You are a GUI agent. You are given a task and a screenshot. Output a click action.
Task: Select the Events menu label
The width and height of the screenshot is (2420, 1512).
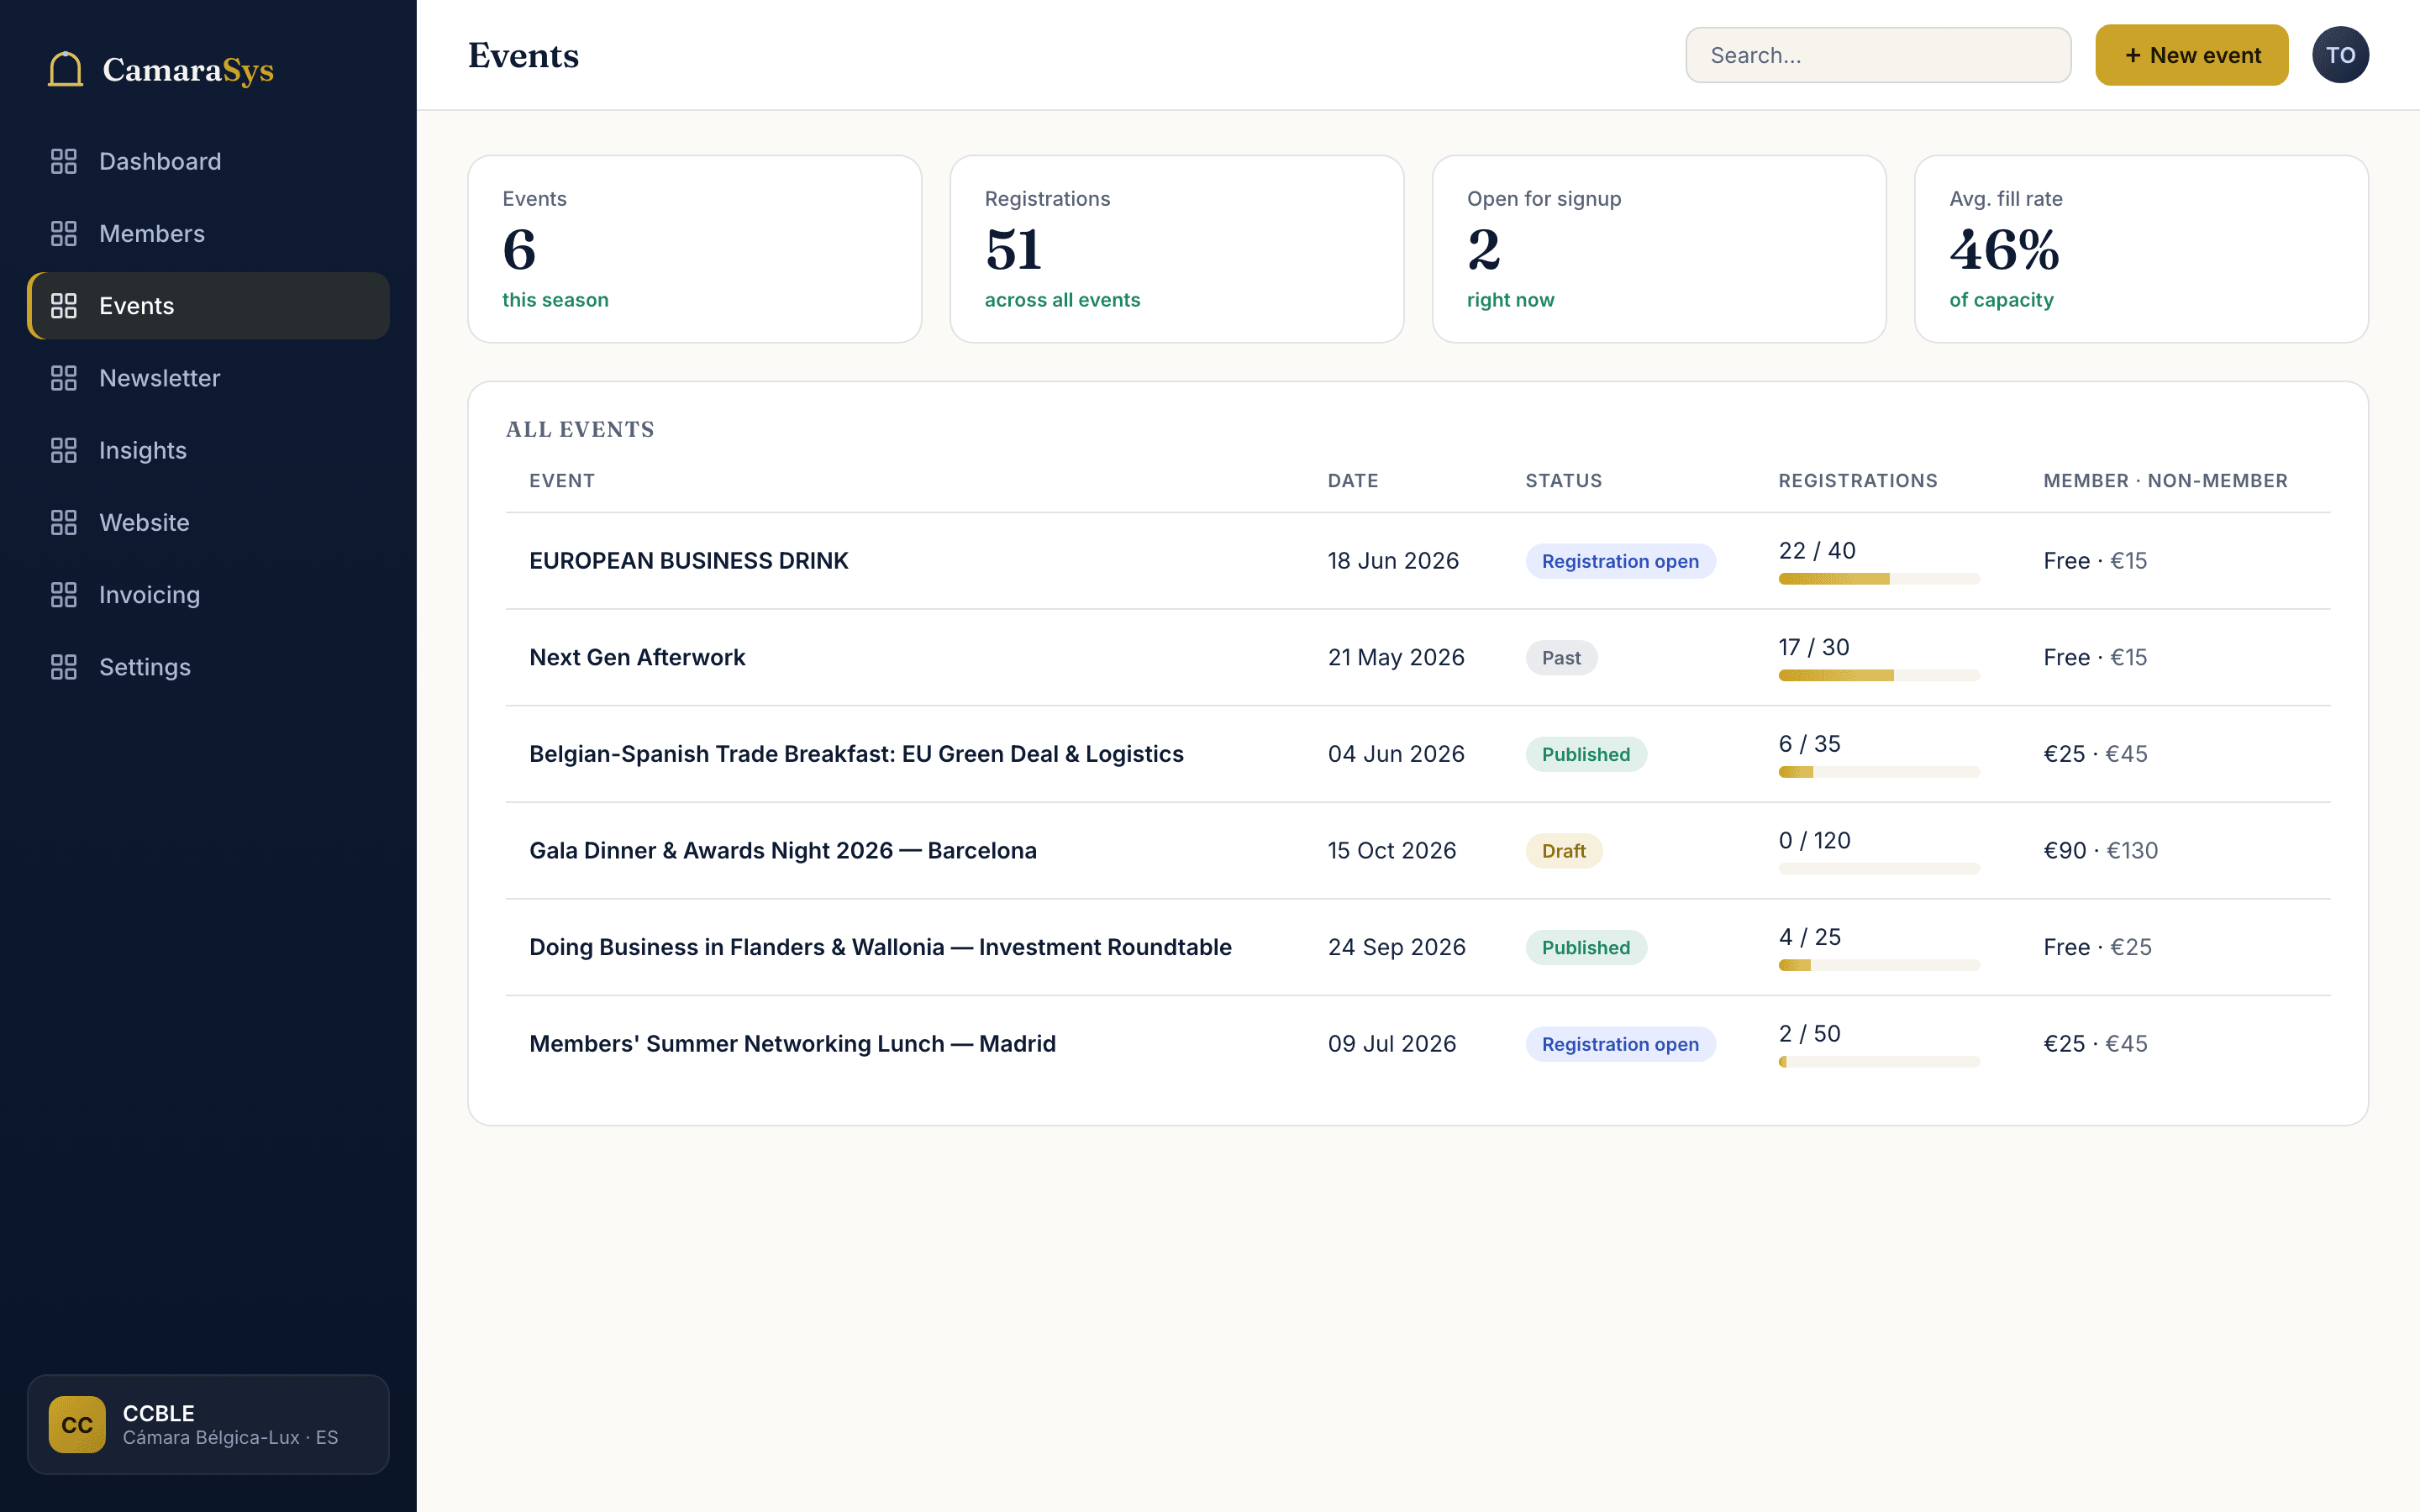[137, 306]
